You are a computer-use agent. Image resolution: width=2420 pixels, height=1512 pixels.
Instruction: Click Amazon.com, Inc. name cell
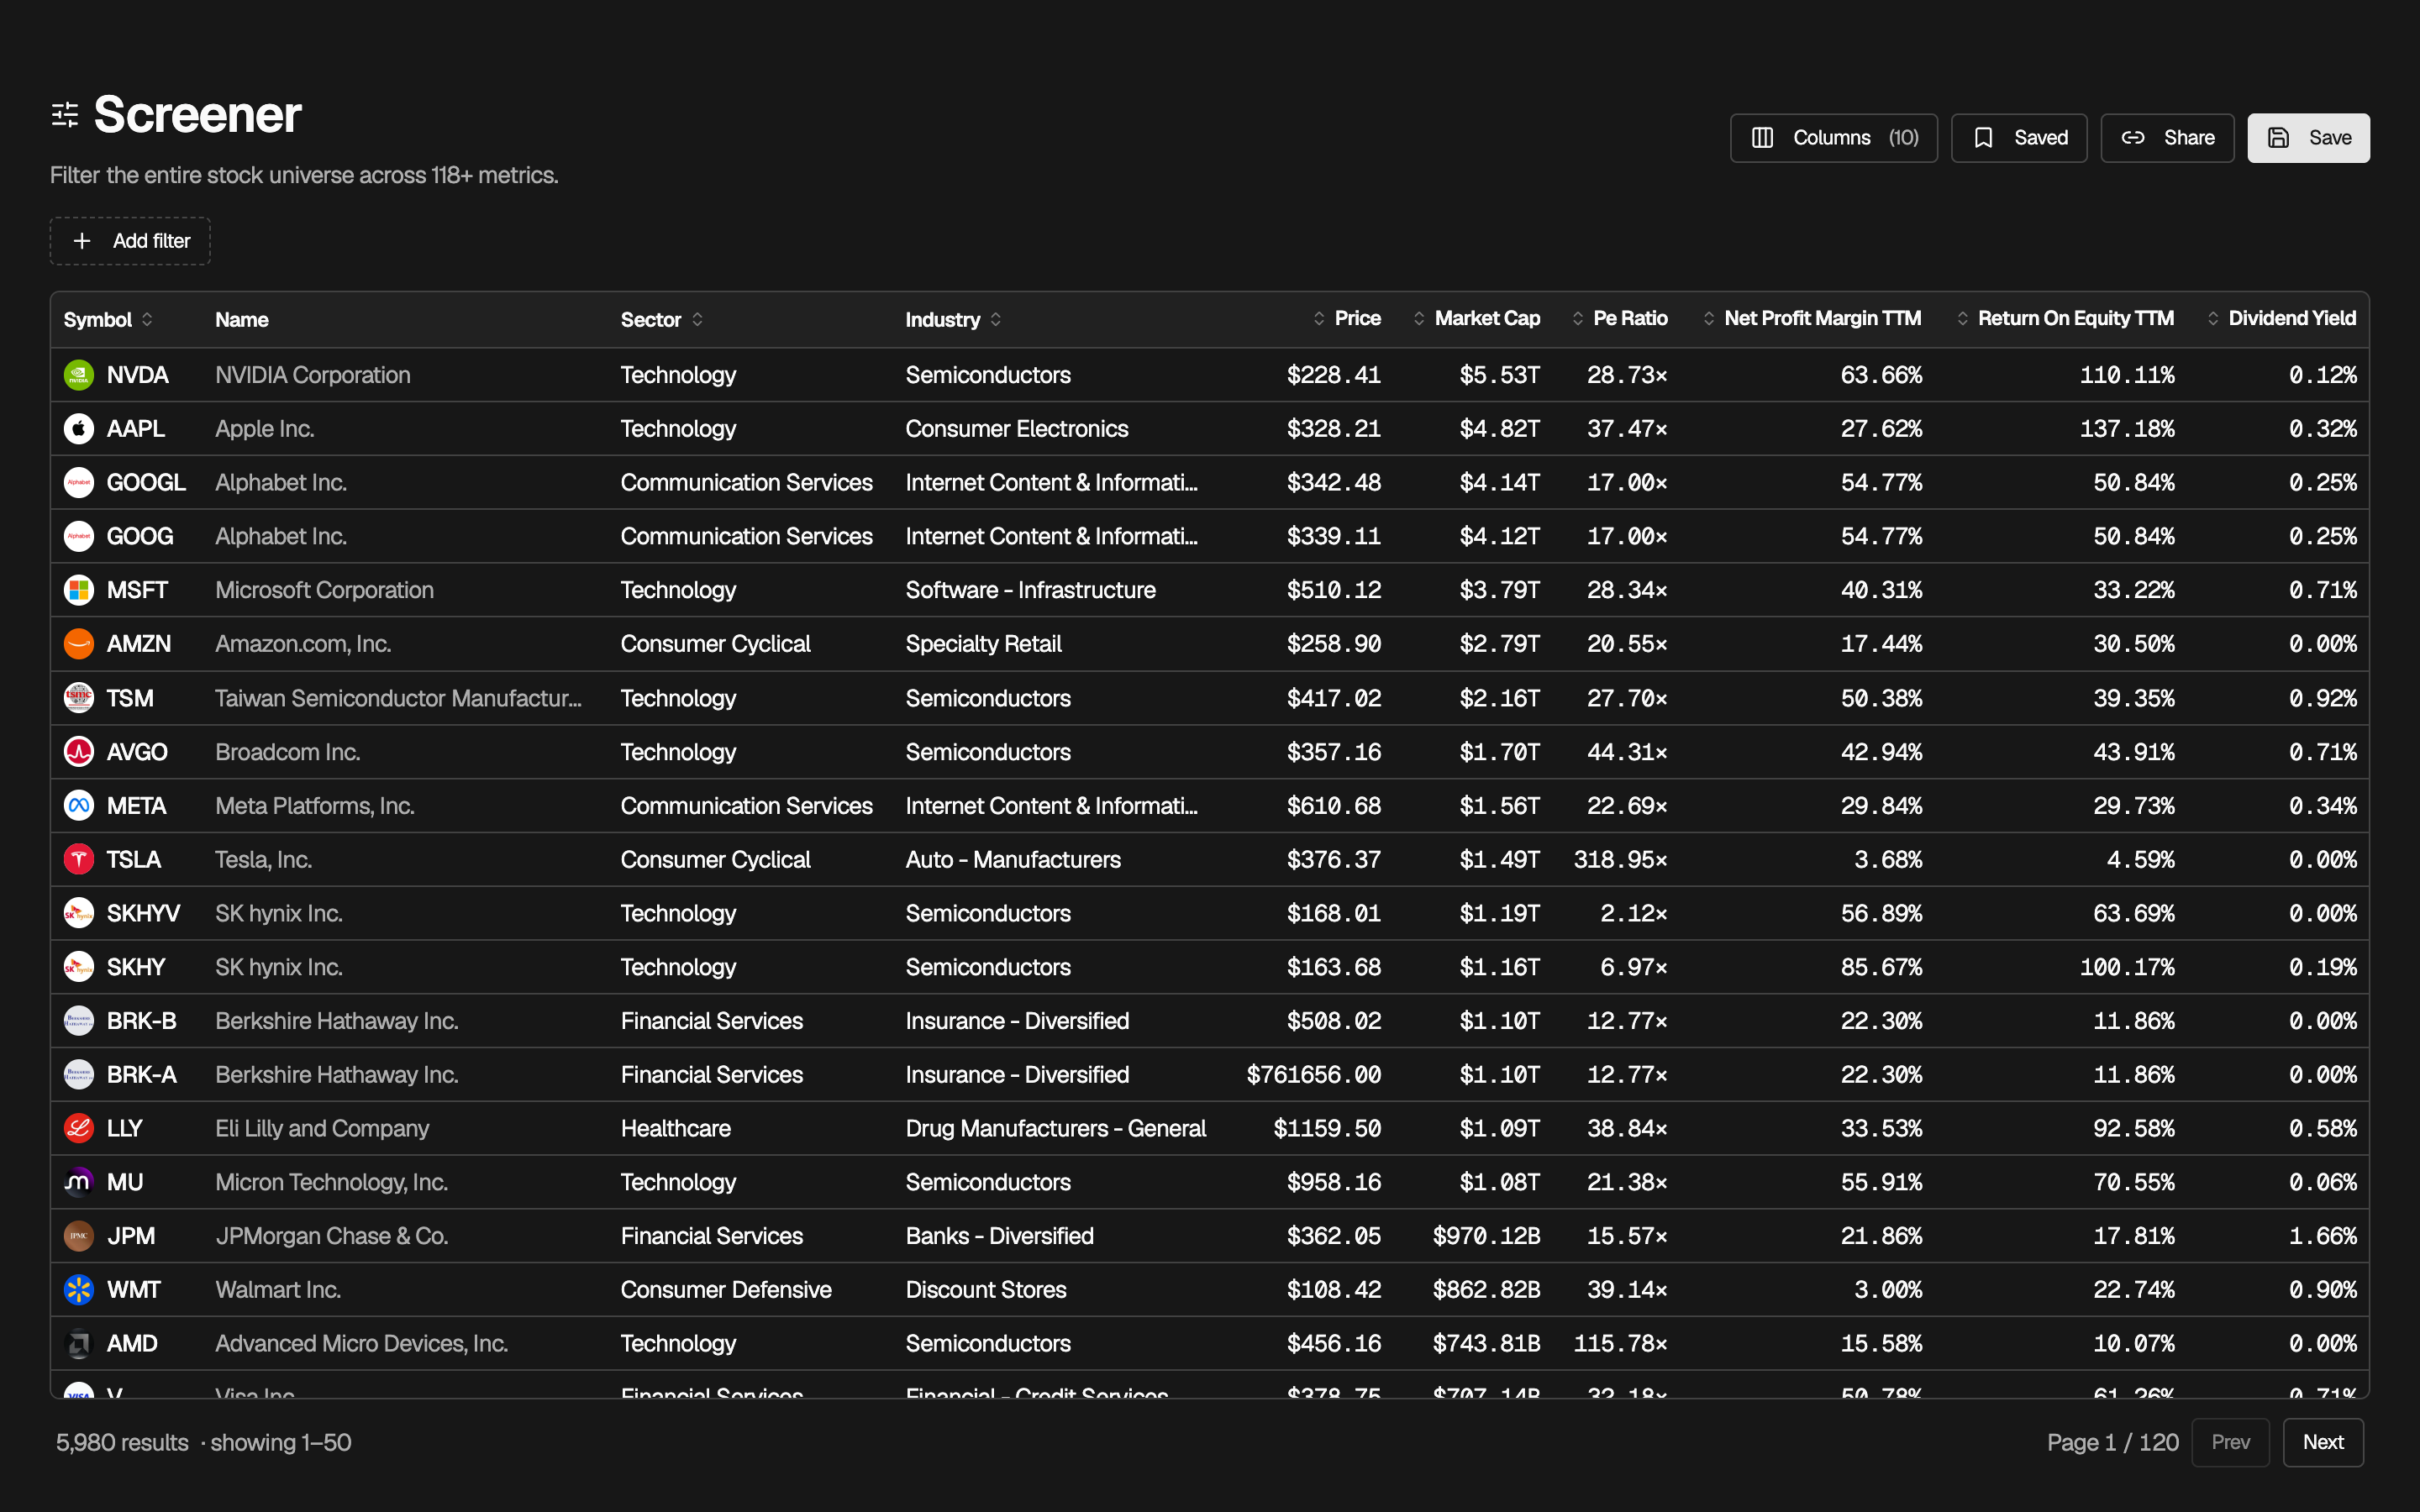pyautogui.click(x=303, y=644)
